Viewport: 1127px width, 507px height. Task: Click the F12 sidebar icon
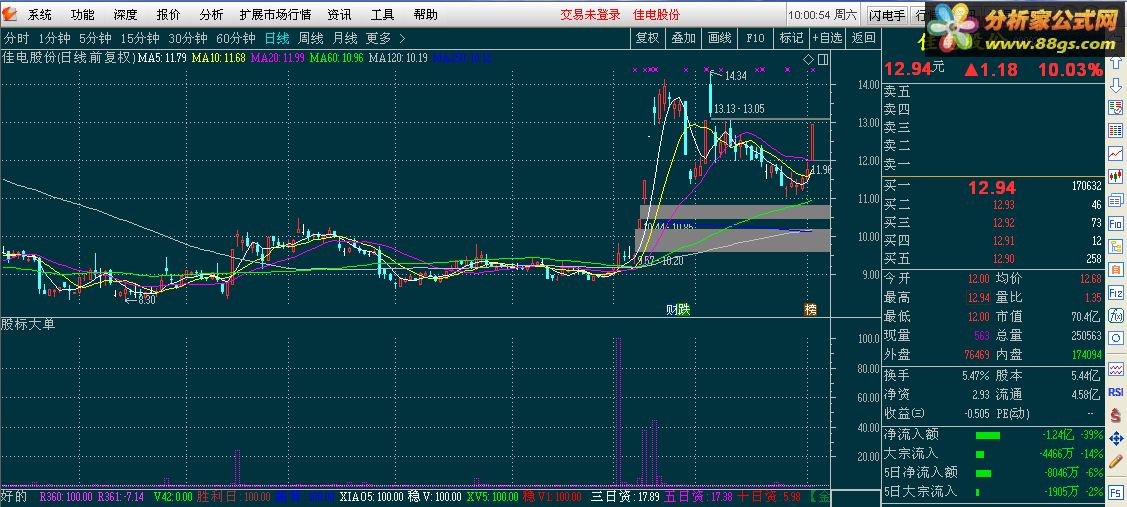[1116, 293]
